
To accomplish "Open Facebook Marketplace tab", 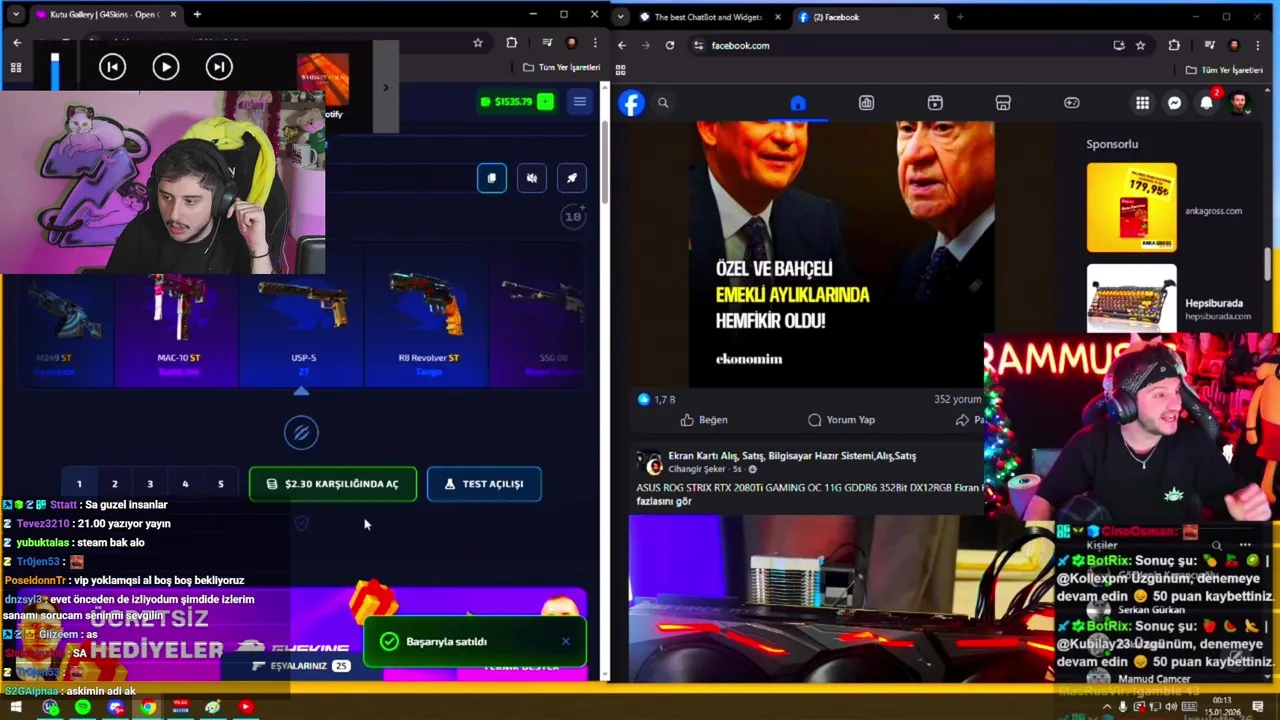I will tap(1003, 103).
